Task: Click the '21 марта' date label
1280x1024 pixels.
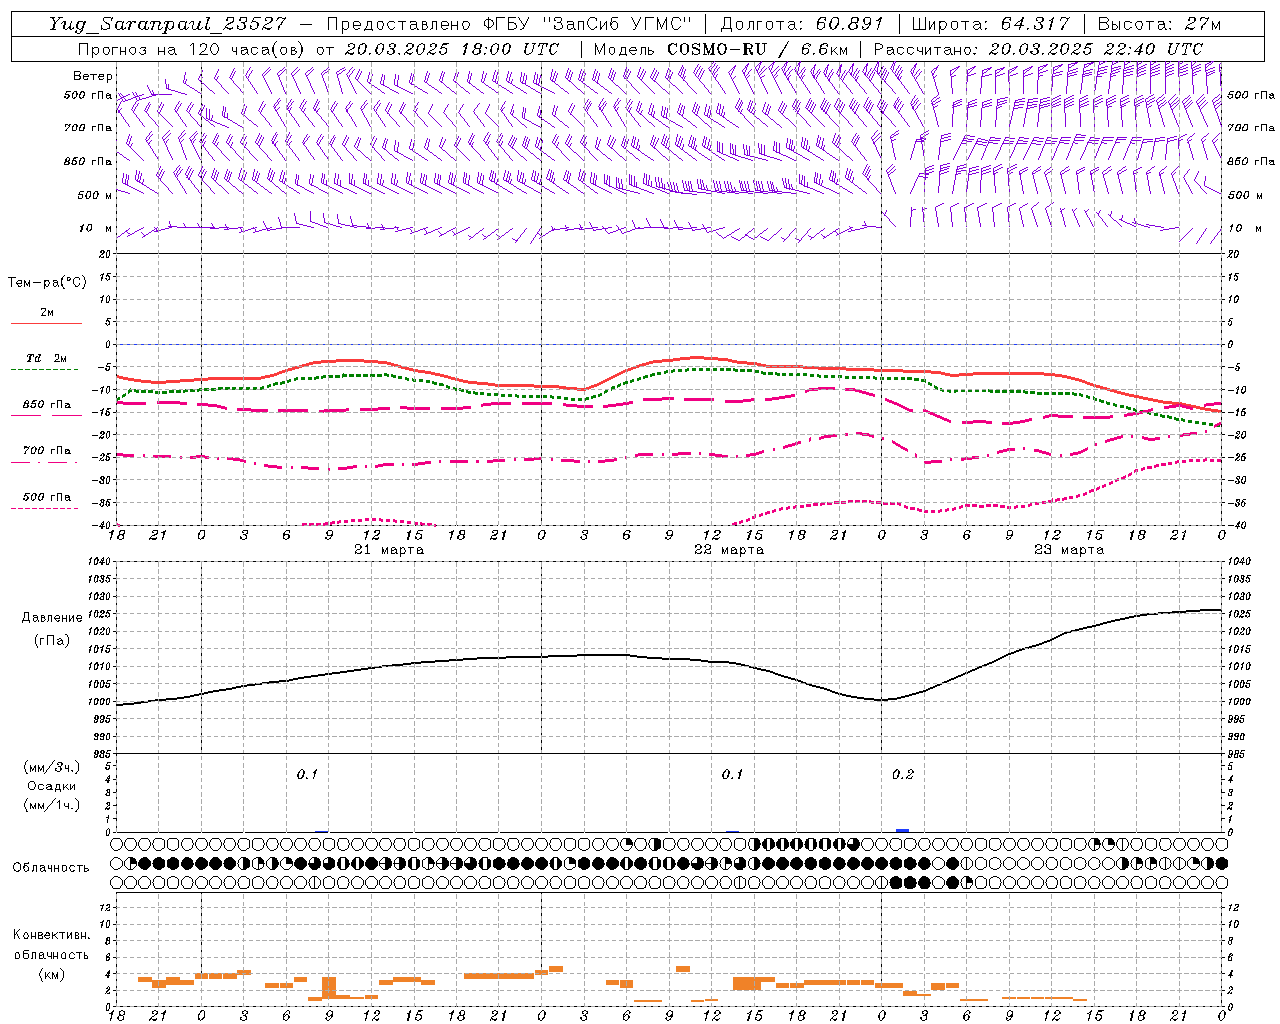Action: point(390,550)
